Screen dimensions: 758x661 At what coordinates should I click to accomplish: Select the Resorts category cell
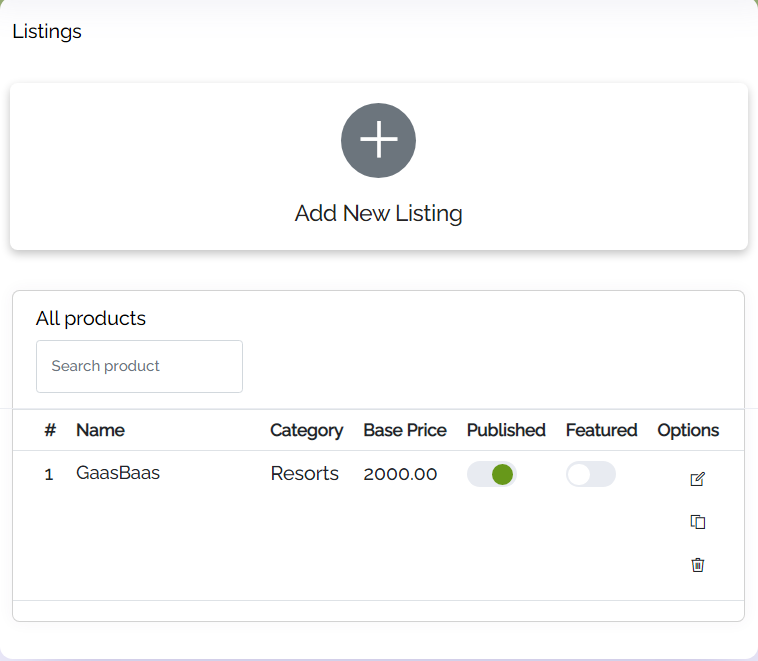(304, 474)
